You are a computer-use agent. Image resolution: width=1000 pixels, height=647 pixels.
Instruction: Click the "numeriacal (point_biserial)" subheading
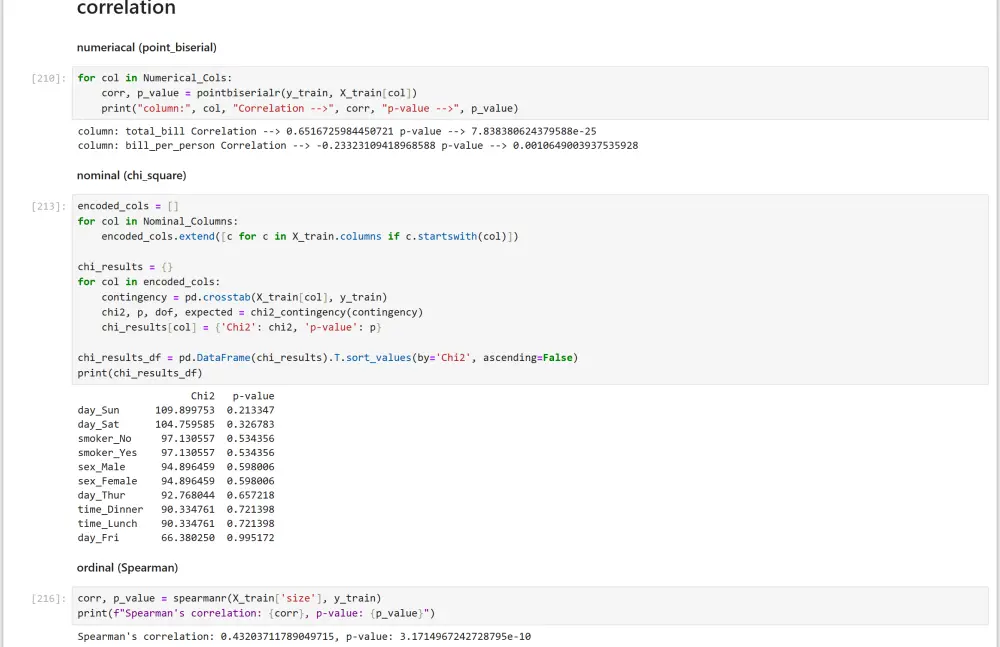click(x=147, y=47)
